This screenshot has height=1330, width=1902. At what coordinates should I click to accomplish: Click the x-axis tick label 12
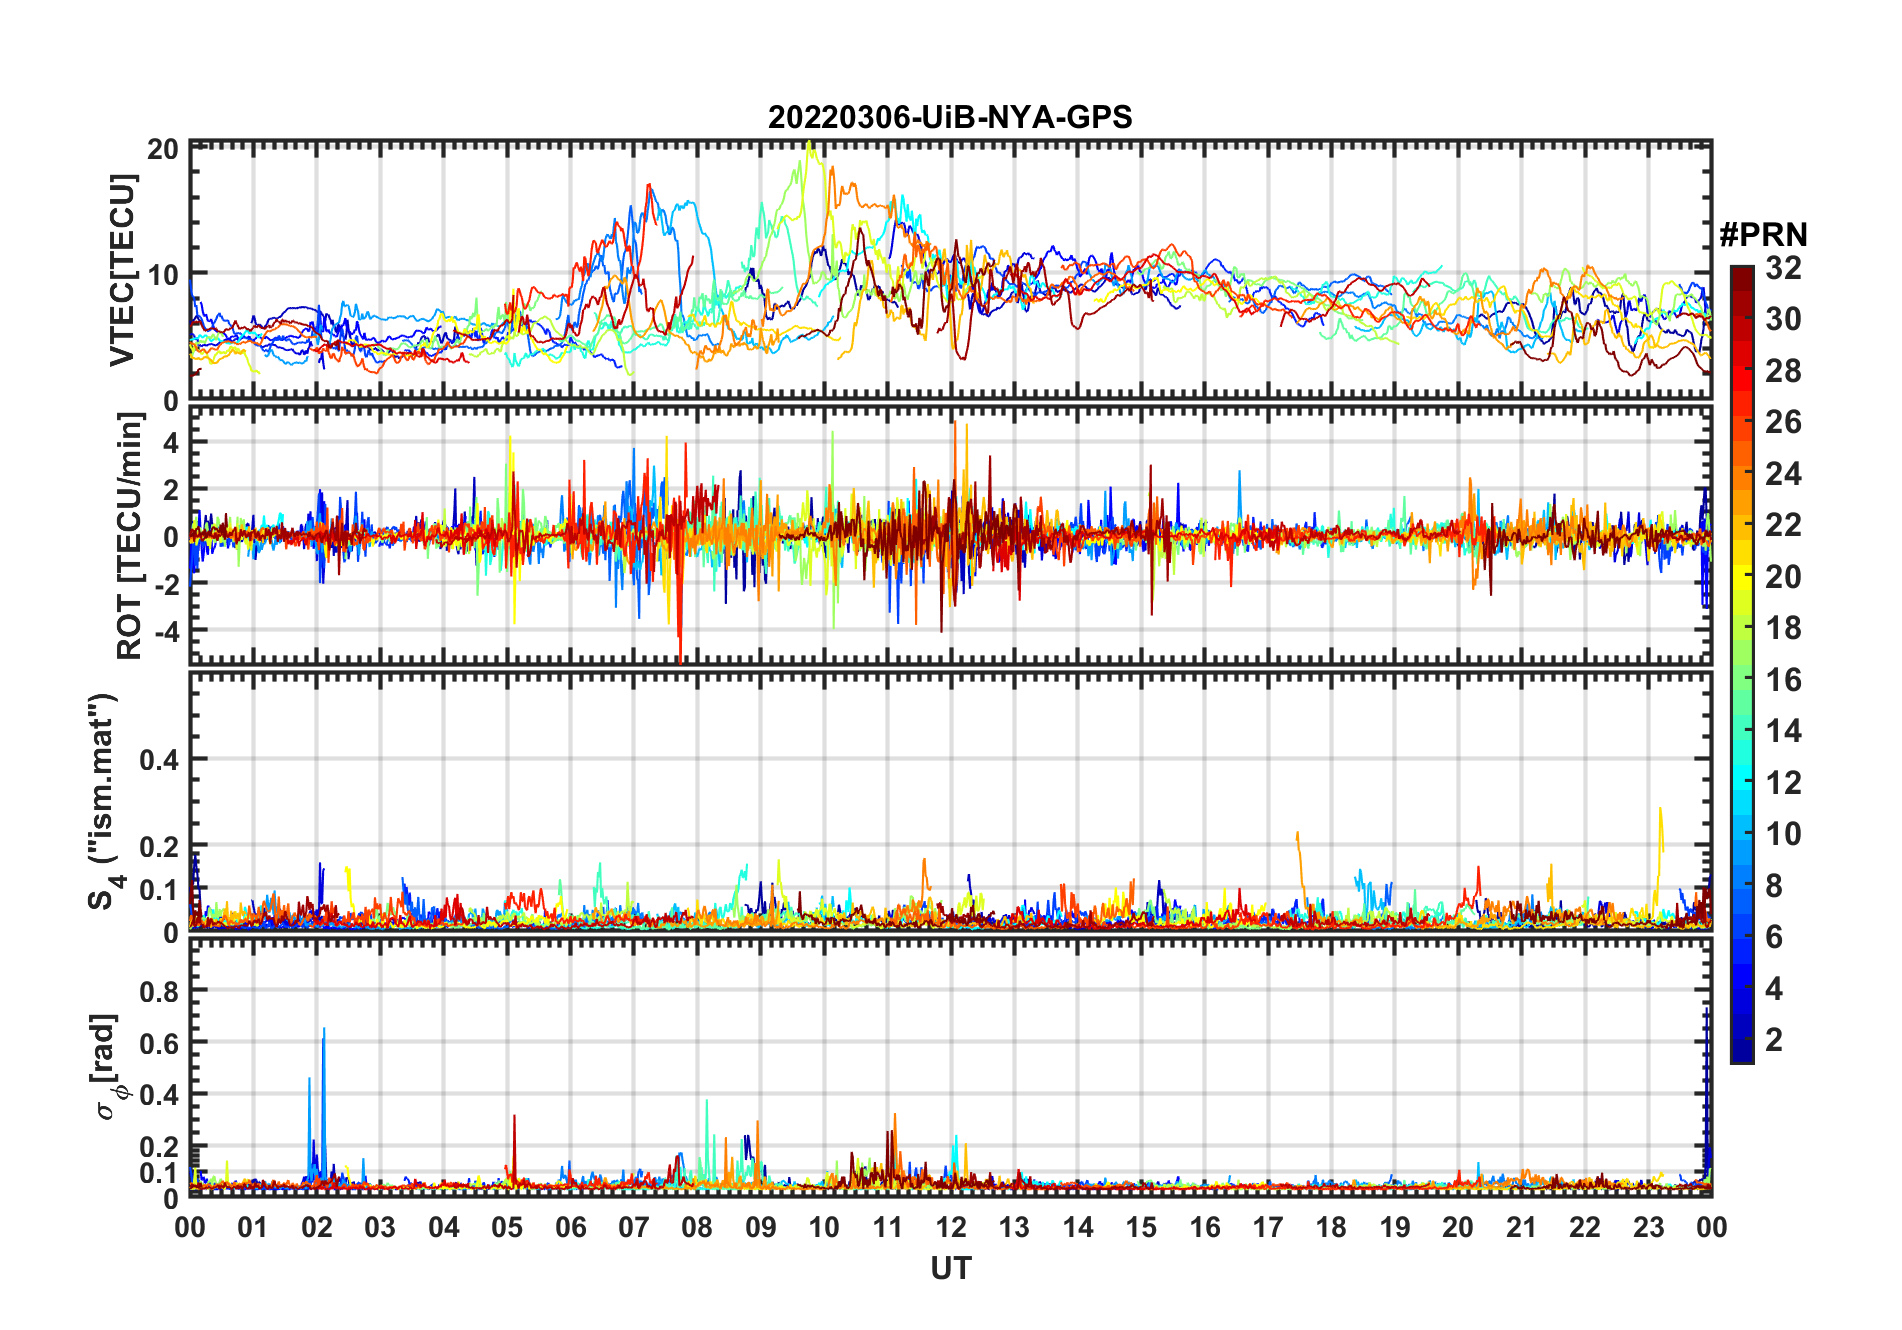[x=951, y=1227]
